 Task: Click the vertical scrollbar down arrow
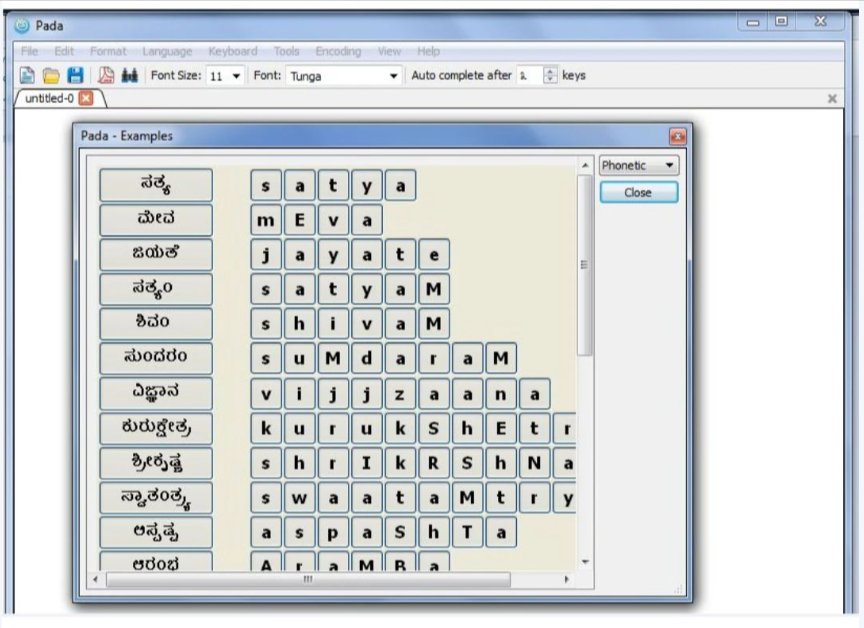pyautogui.click(x=585, y=562)
